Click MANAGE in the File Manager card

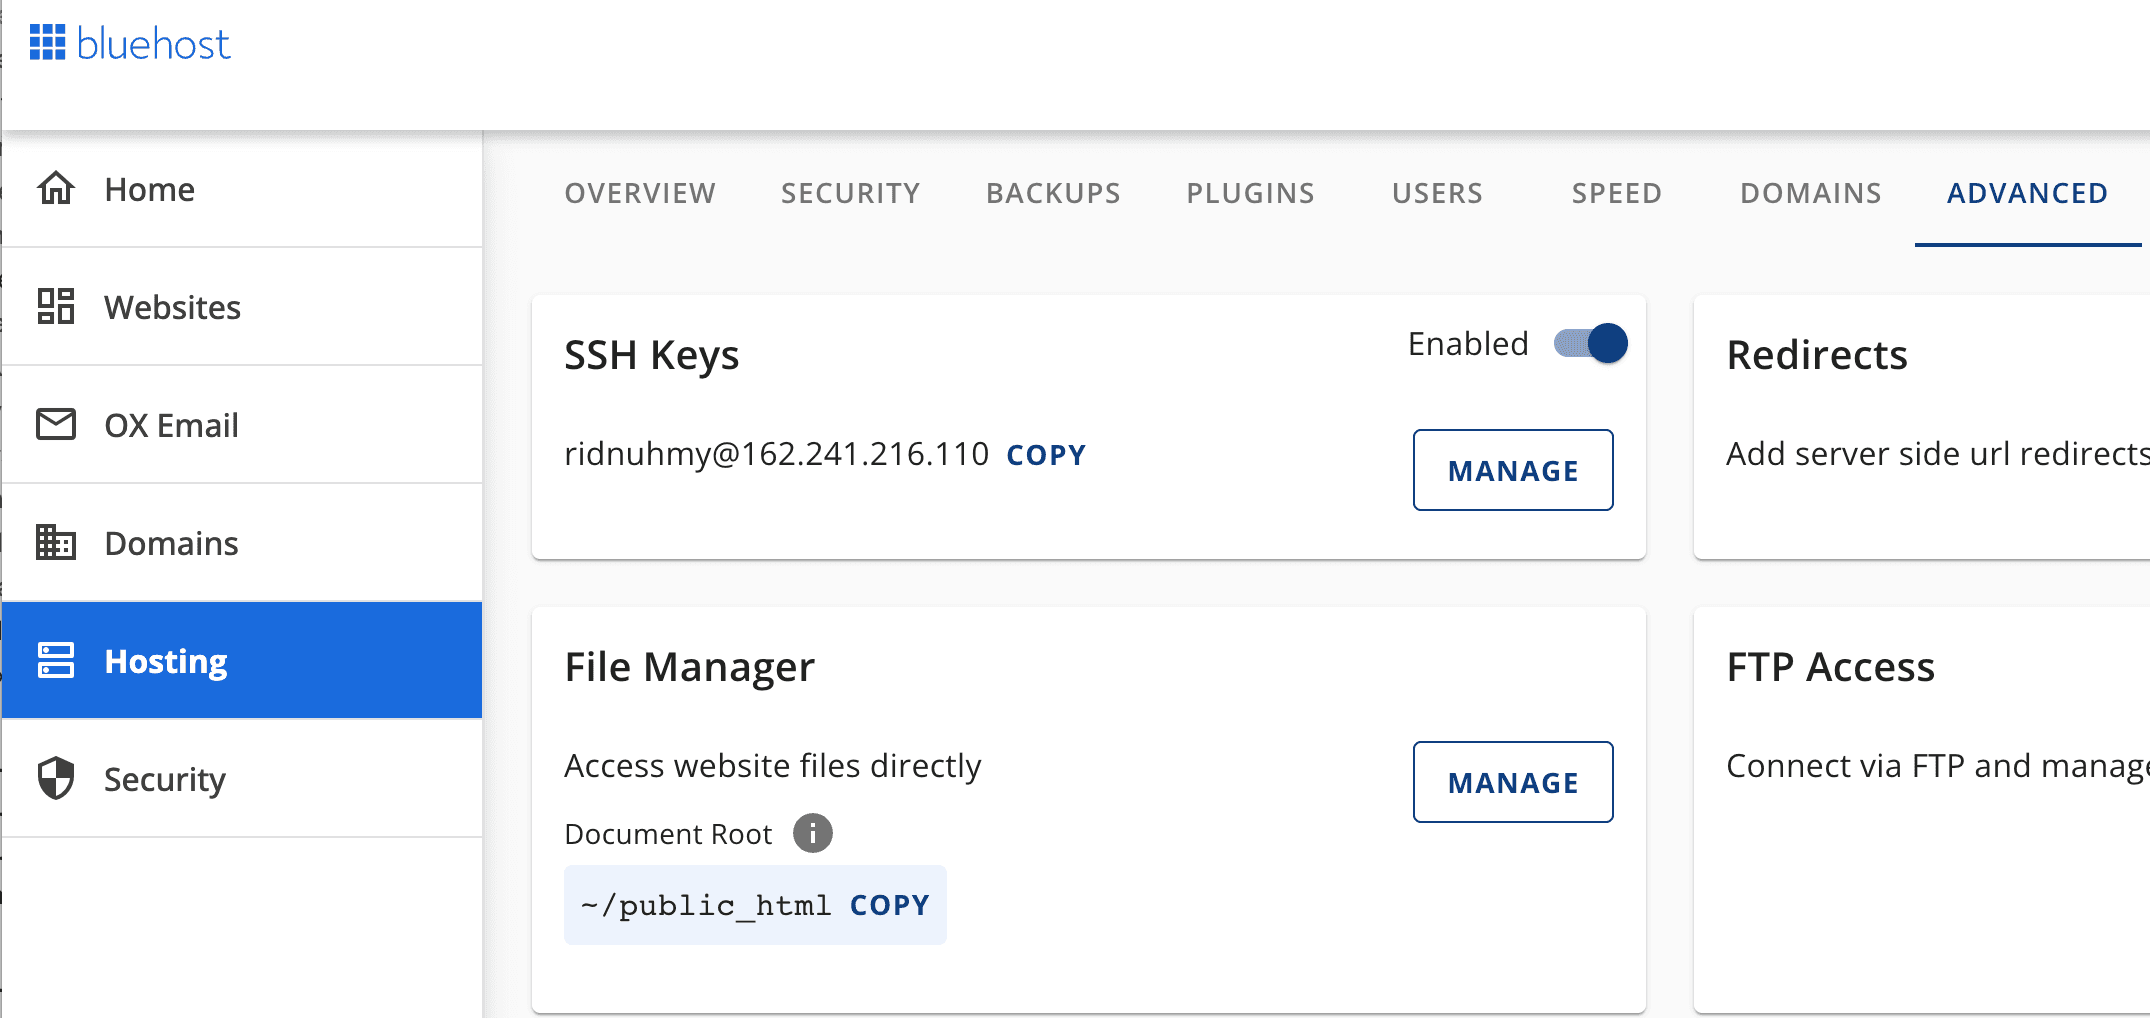1513,782
